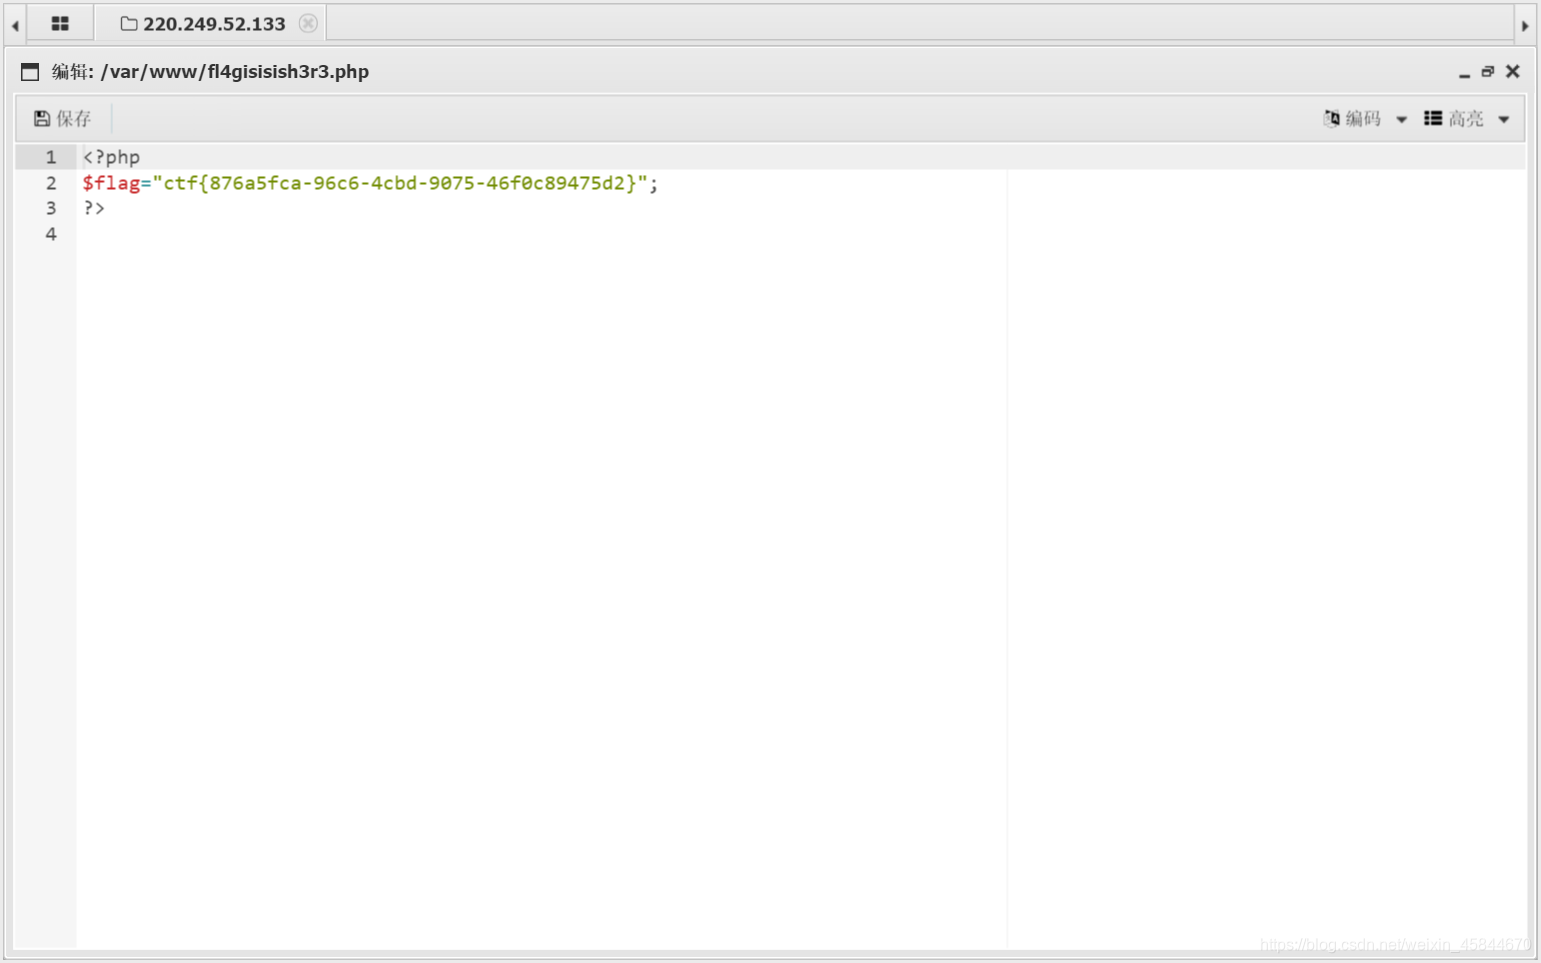1541x963 pixels.
Task: Click the $flag variable in the code
Action: [x=110, y=183]
